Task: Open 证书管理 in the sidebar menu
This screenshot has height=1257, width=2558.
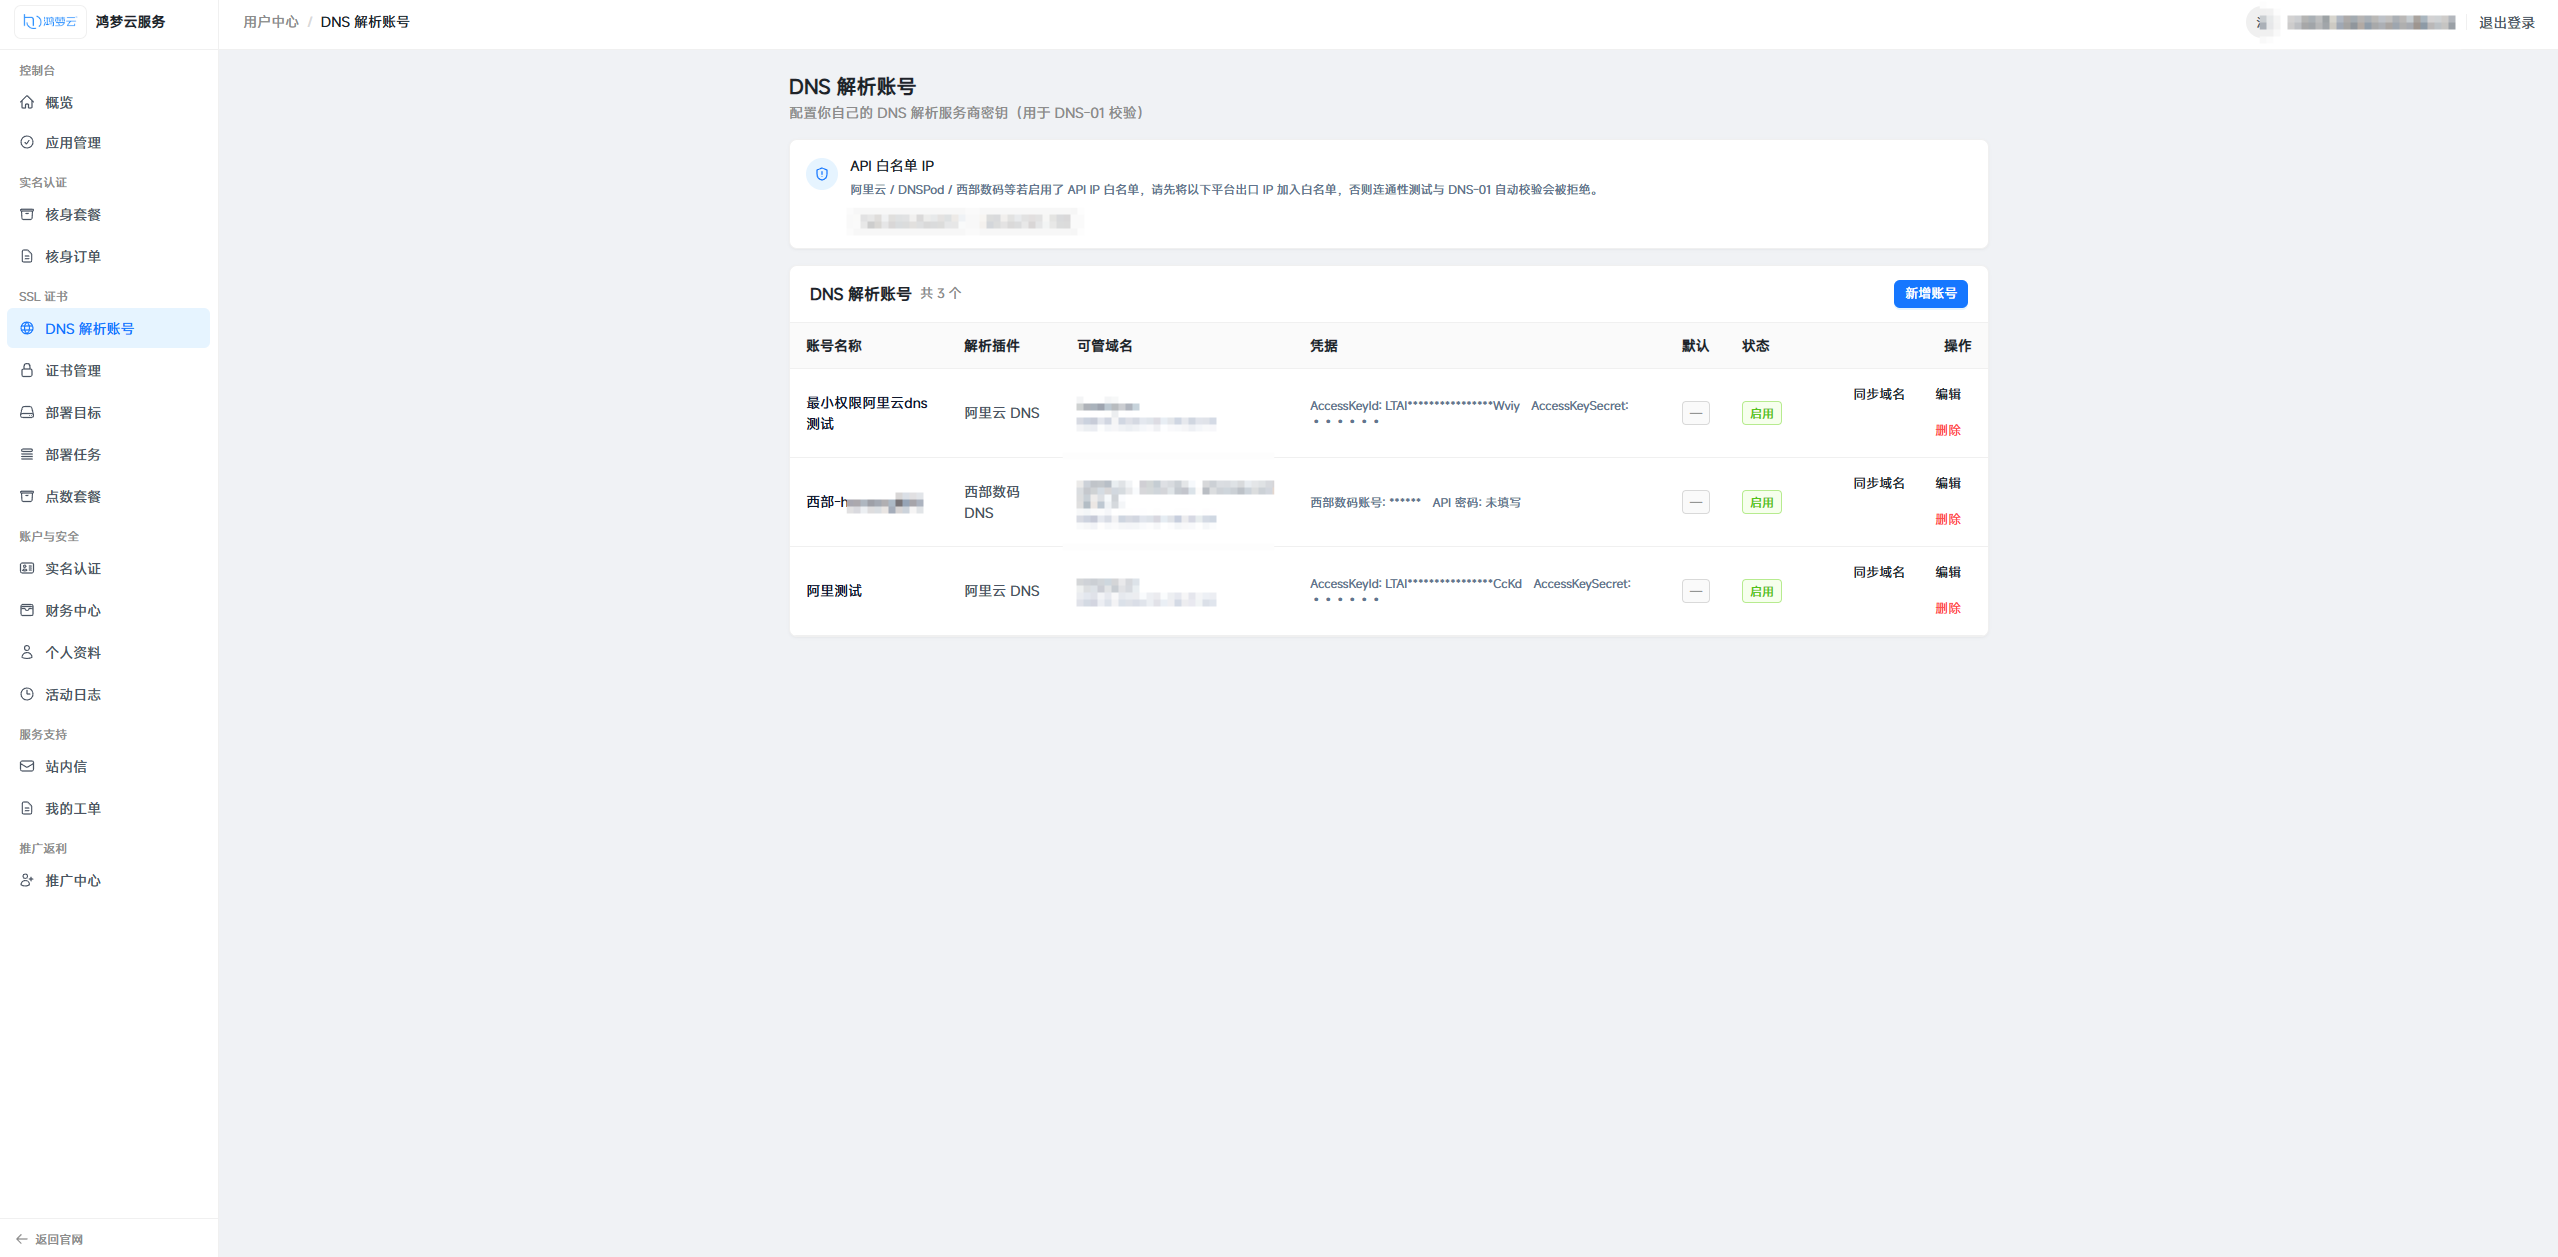Action: [108, 370]
